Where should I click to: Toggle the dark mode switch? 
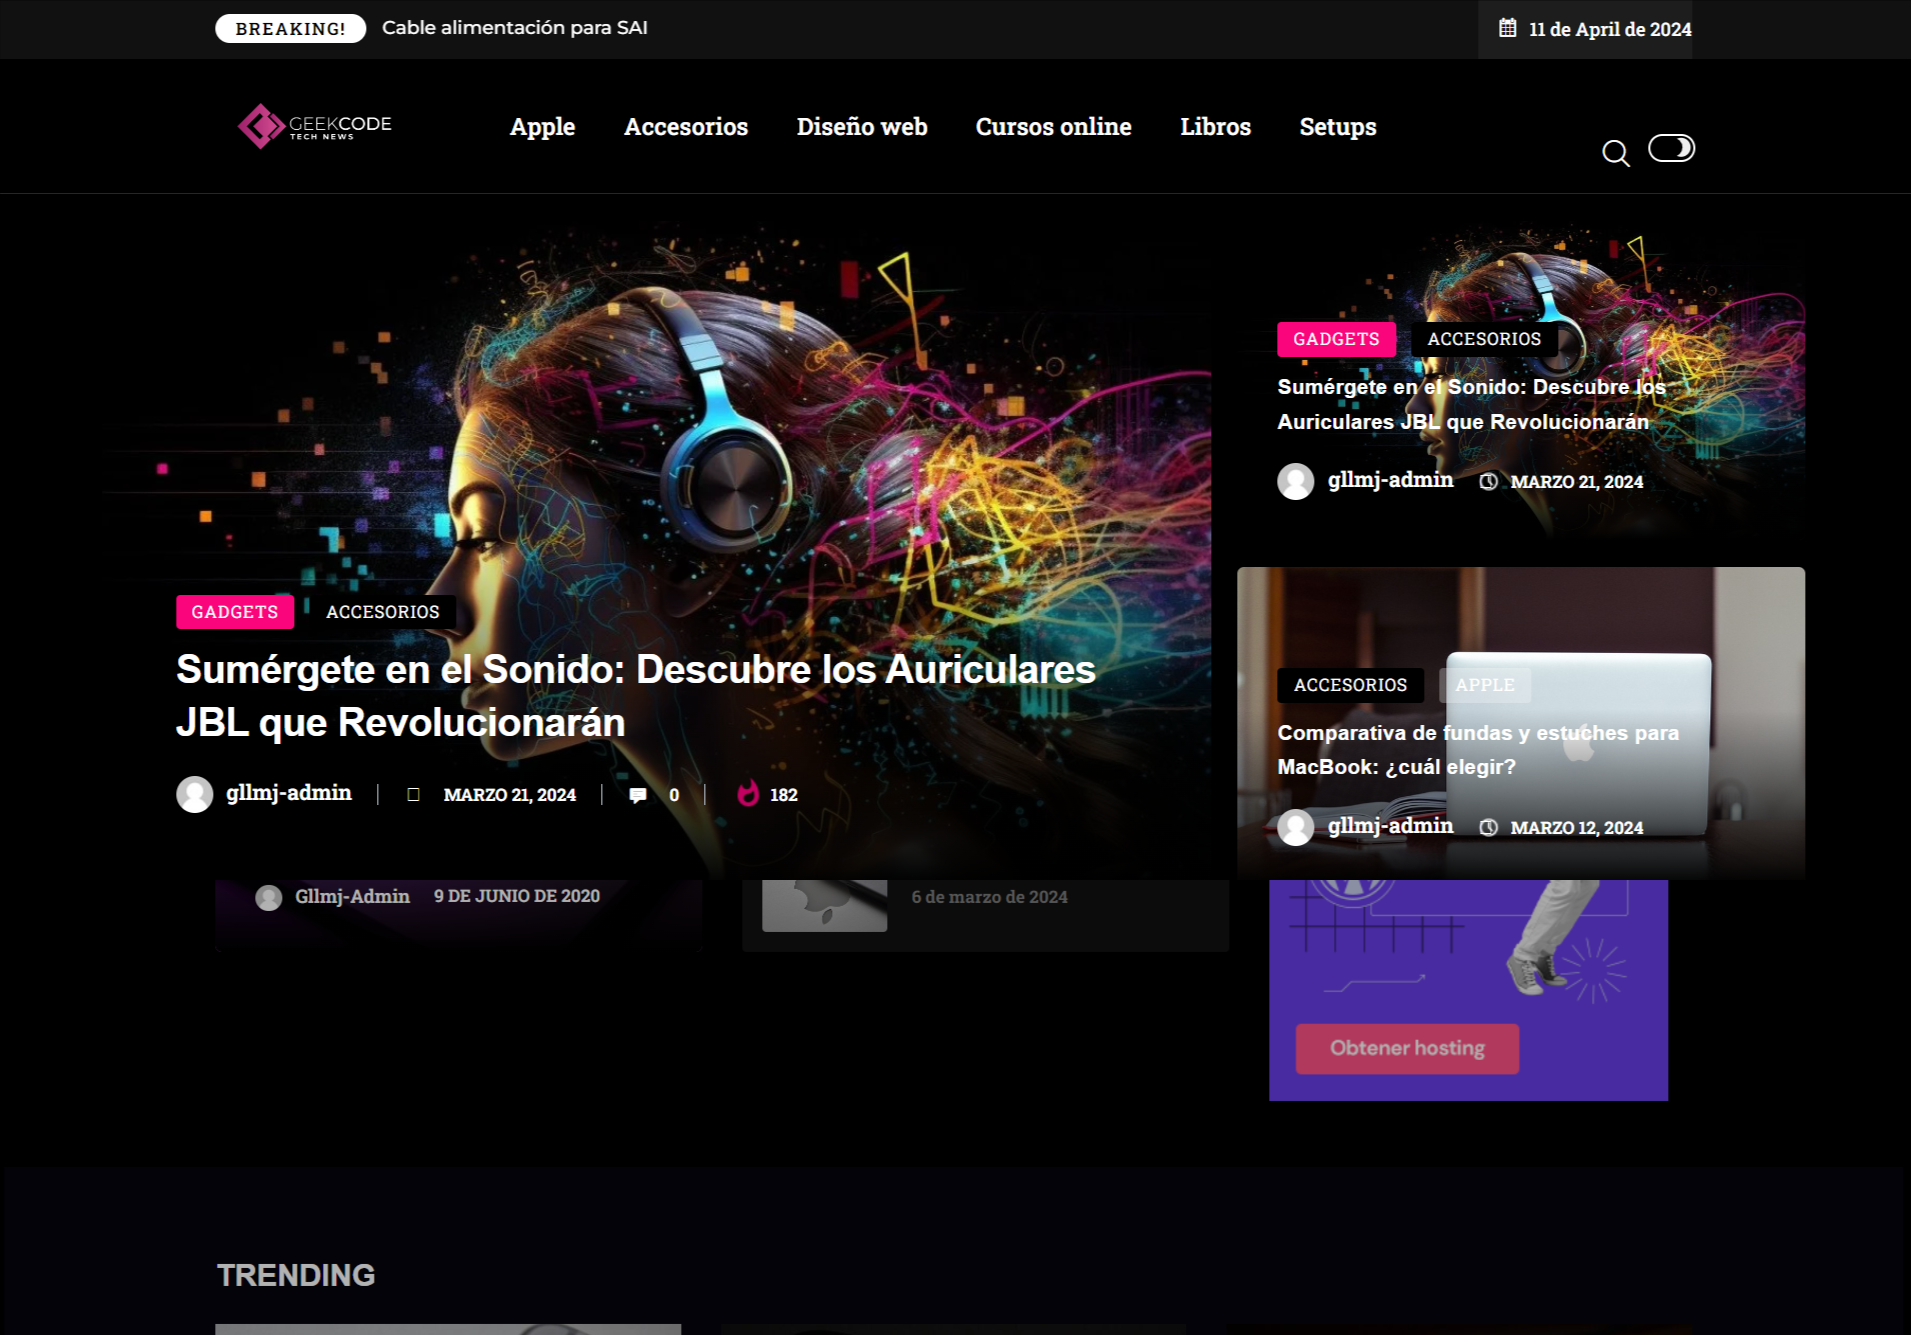[x=1671, y=148]
